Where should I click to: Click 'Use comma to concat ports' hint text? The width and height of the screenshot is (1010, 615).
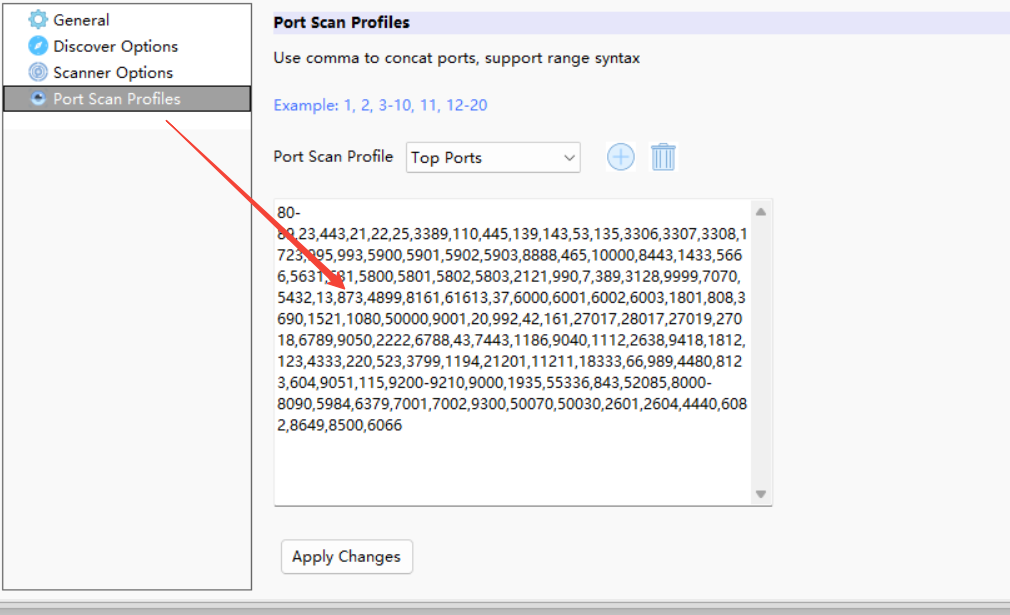[x=376, y=58]
